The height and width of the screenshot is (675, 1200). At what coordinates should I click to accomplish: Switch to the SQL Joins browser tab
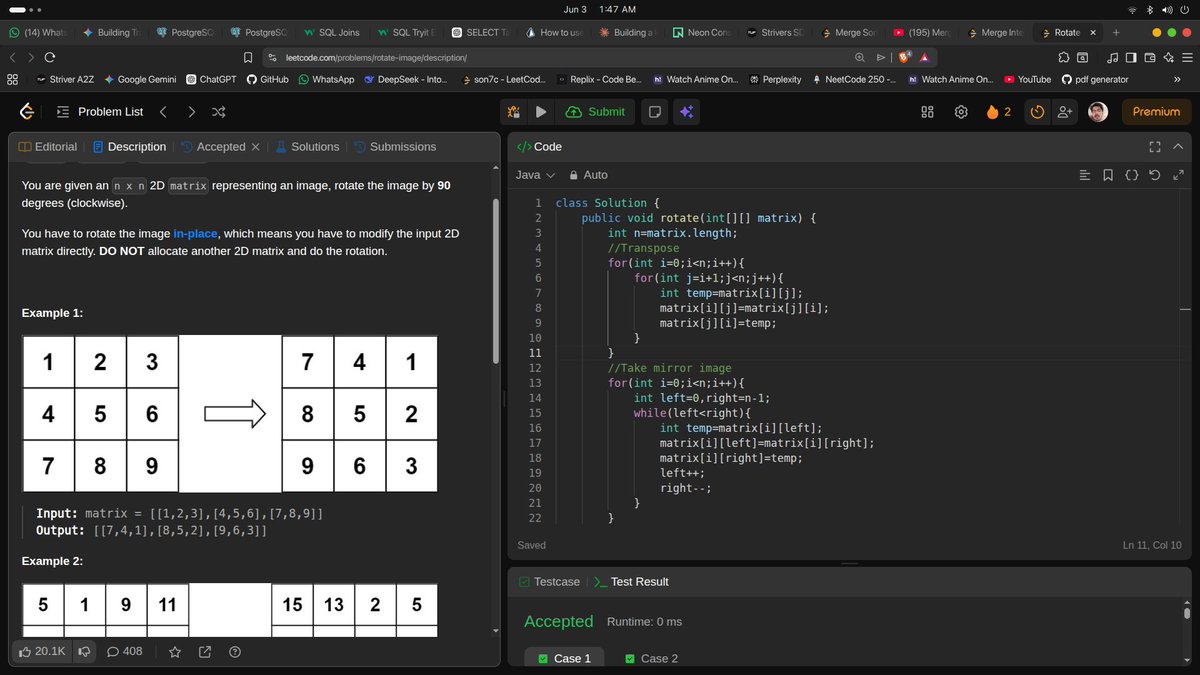[x=330, y=32]
